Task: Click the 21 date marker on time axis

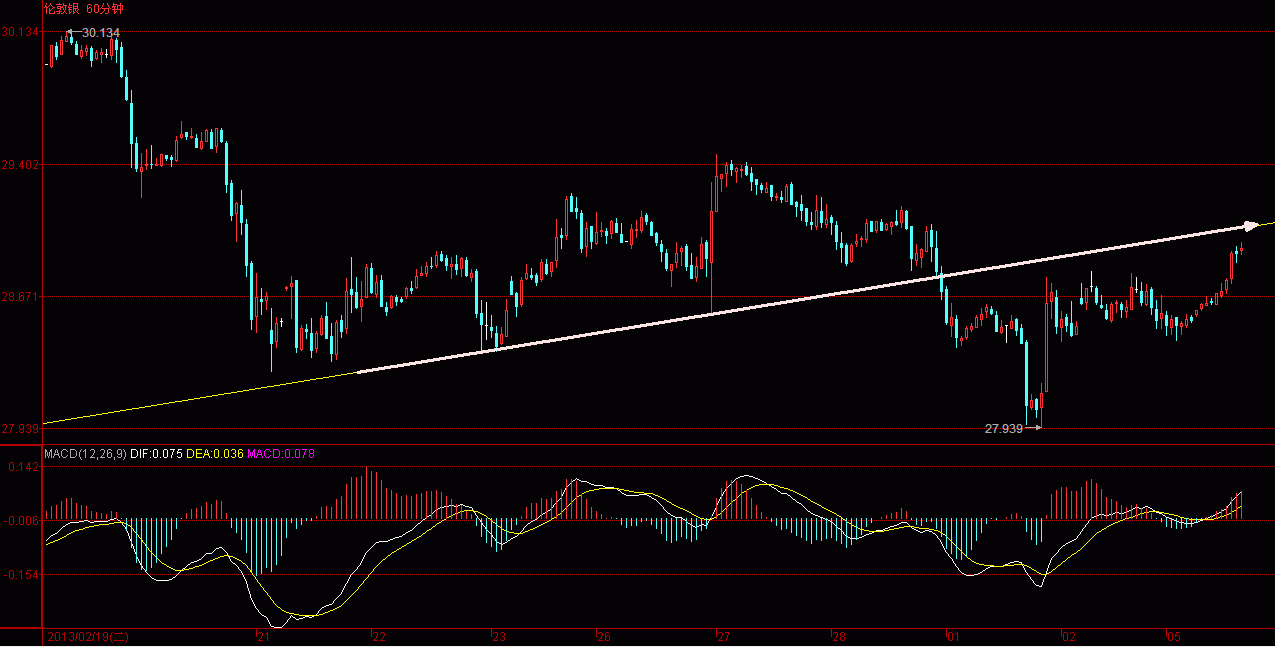Action: pos(263,637)
